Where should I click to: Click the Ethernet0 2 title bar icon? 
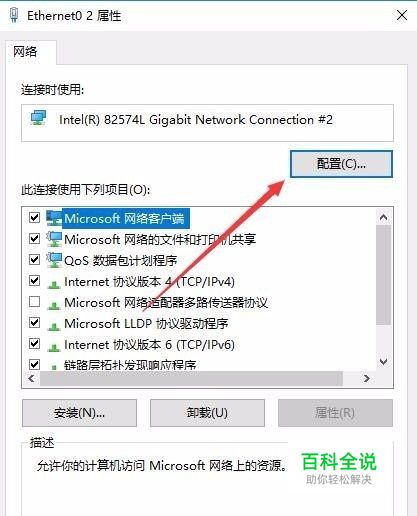(x=14, y=15)
